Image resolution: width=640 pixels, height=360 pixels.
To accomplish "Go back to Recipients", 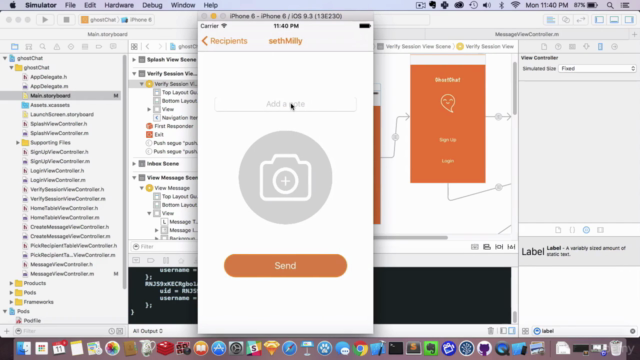I will [224, 41].
